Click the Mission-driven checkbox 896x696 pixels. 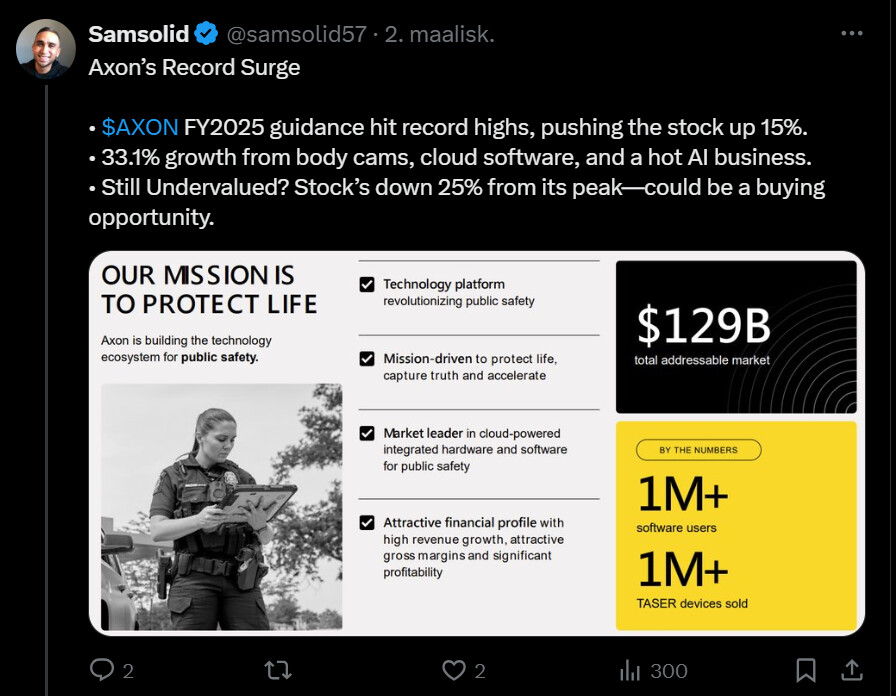pos(367,359)
